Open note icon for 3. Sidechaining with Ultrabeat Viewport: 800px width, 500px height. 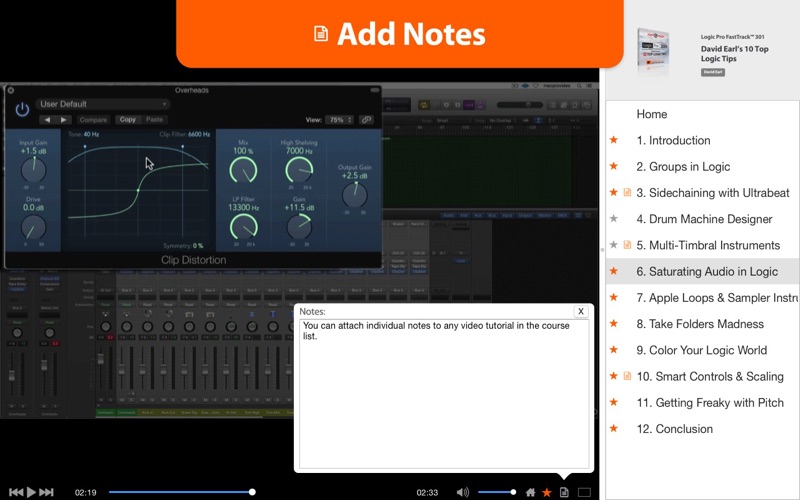tap(627, 192)
